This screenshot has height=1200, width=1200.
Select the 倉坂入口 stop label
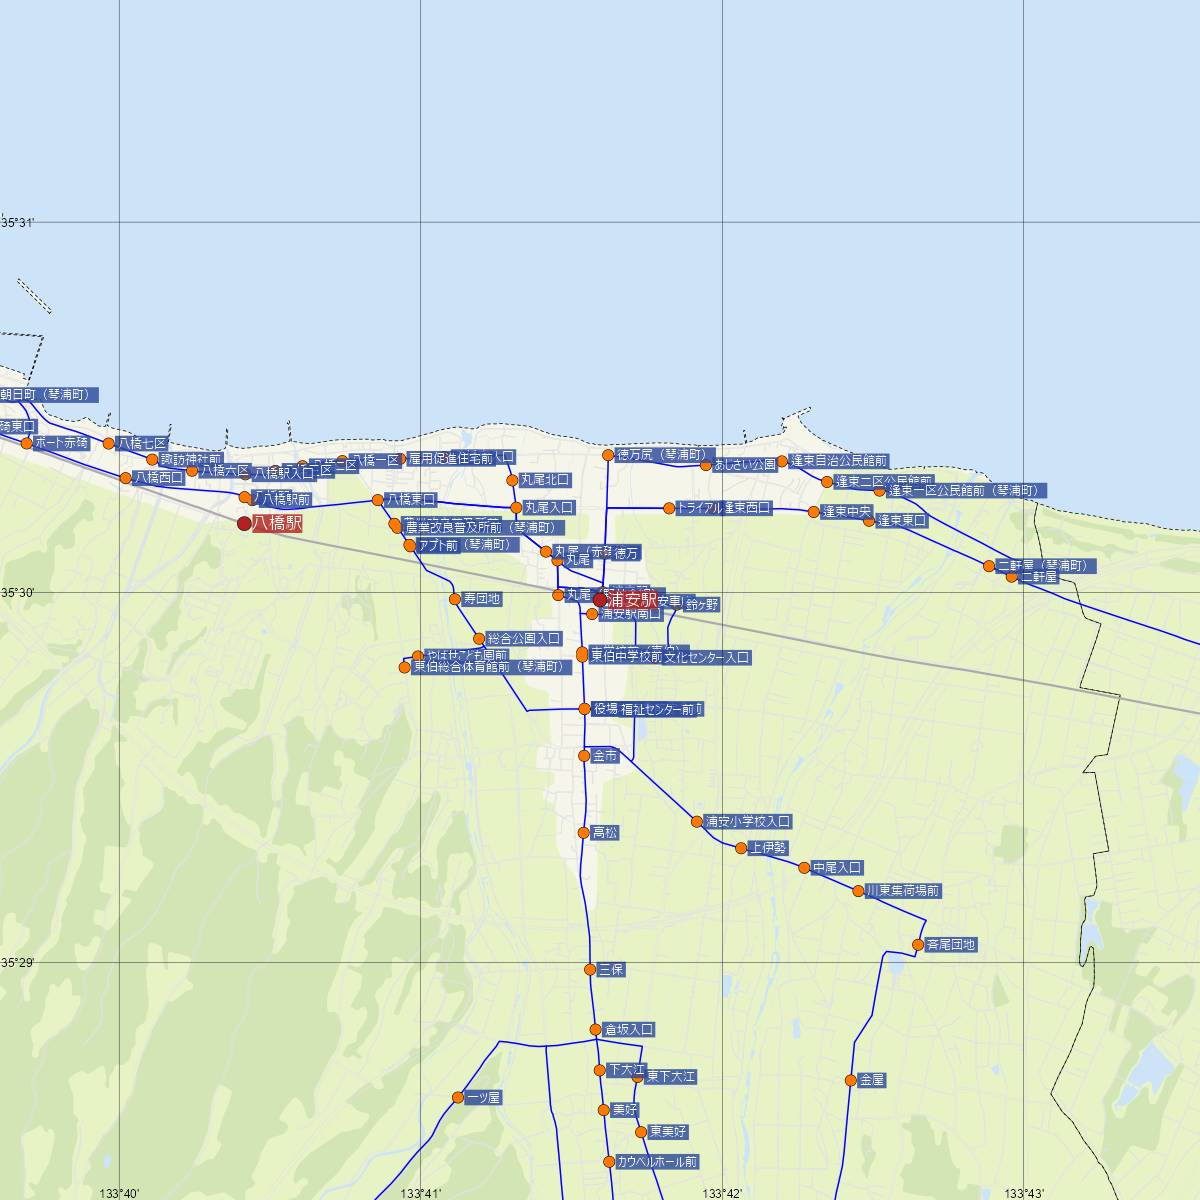coord(629,1029)
